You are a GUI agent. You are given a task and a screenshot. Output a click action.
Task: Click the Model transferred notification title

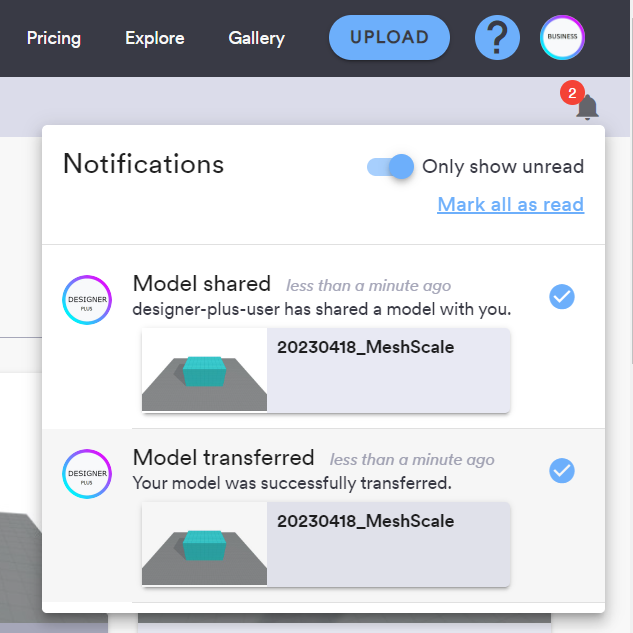pyautogui.click(x=223, y=458)
